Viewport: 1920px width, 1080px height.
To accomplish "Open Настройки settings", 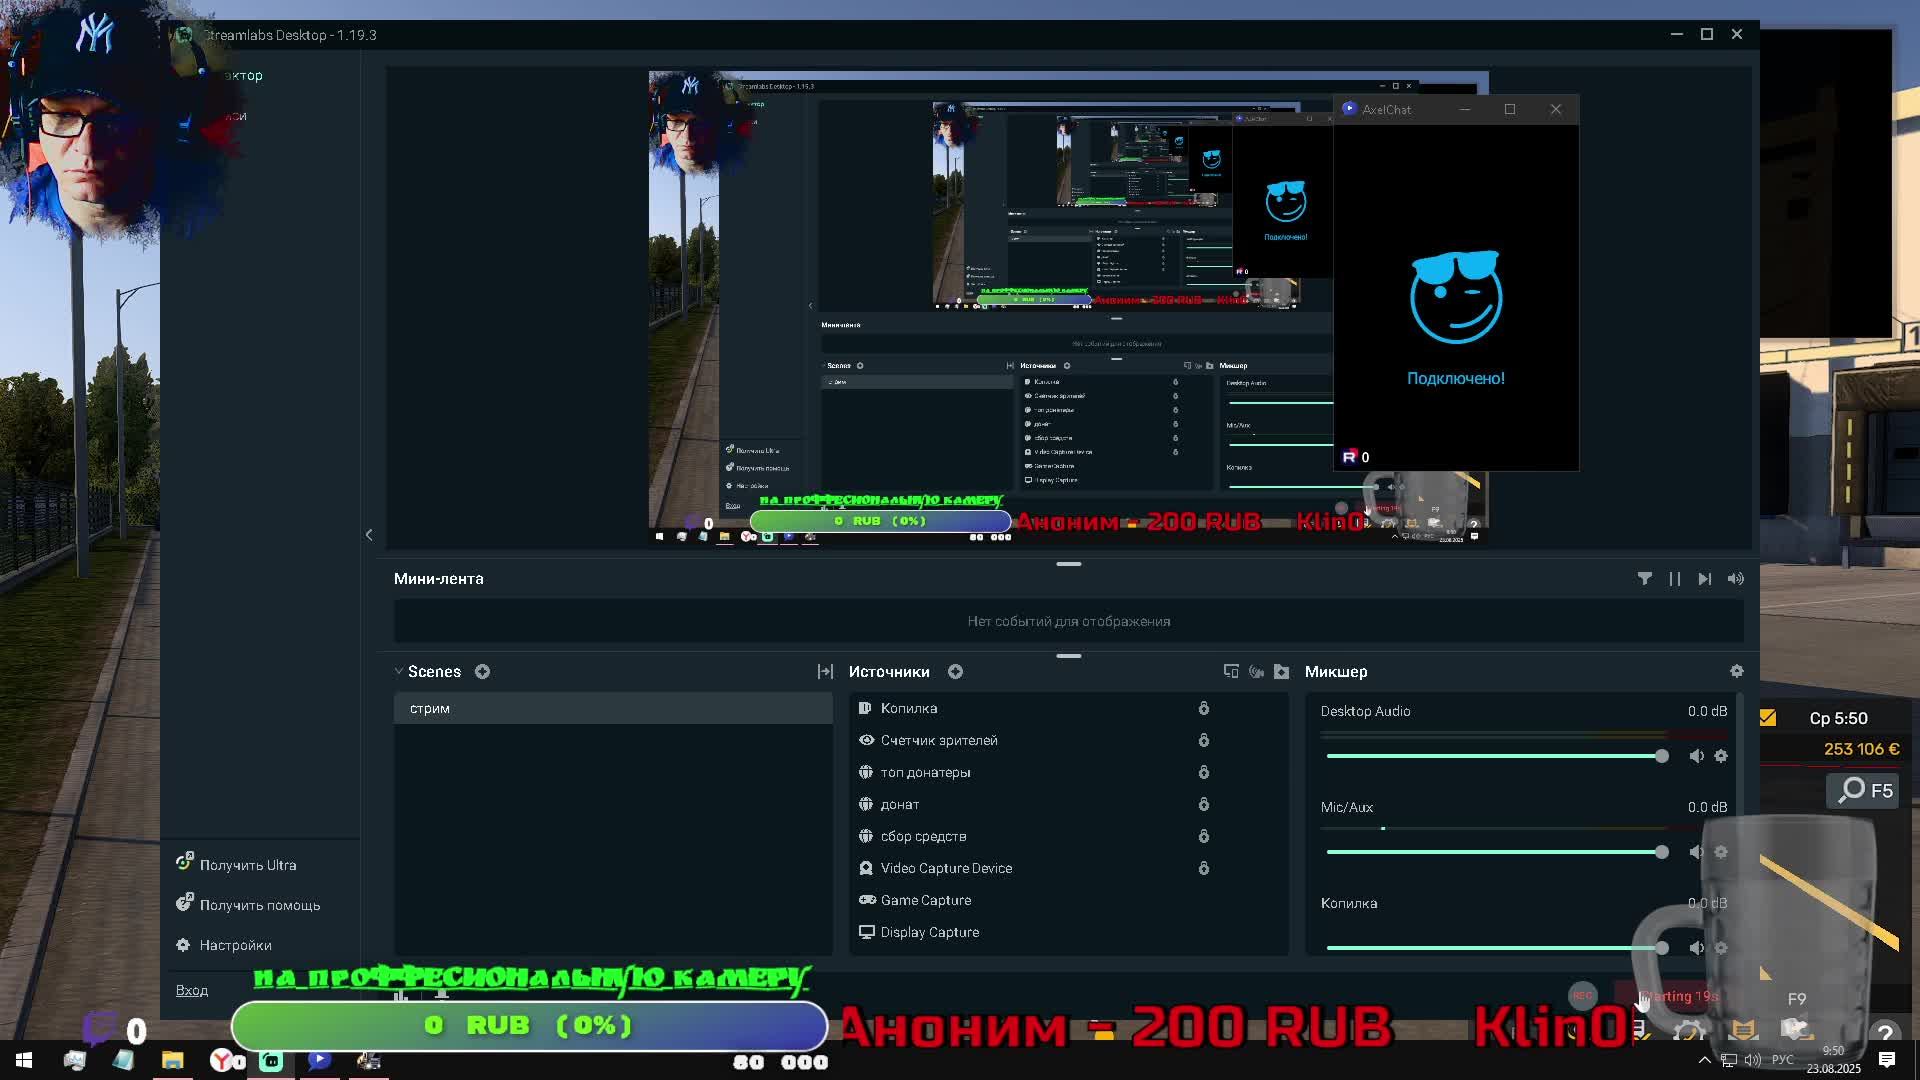I will click(x=235, y=945).
